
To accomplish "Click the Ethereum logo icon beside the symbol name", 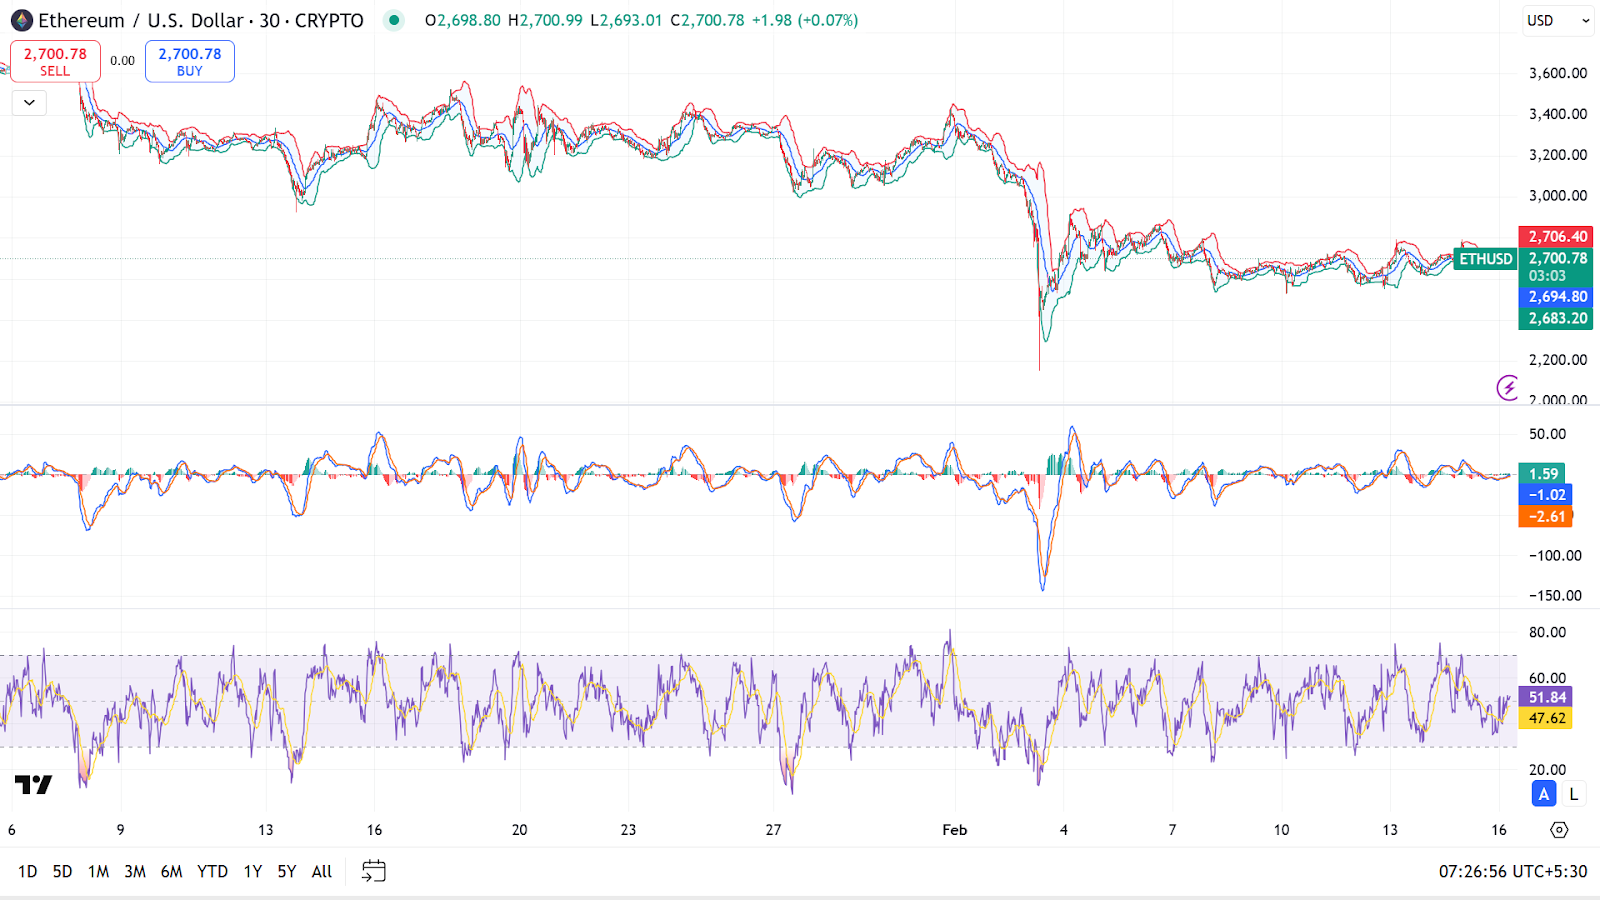I will (21, 20).
